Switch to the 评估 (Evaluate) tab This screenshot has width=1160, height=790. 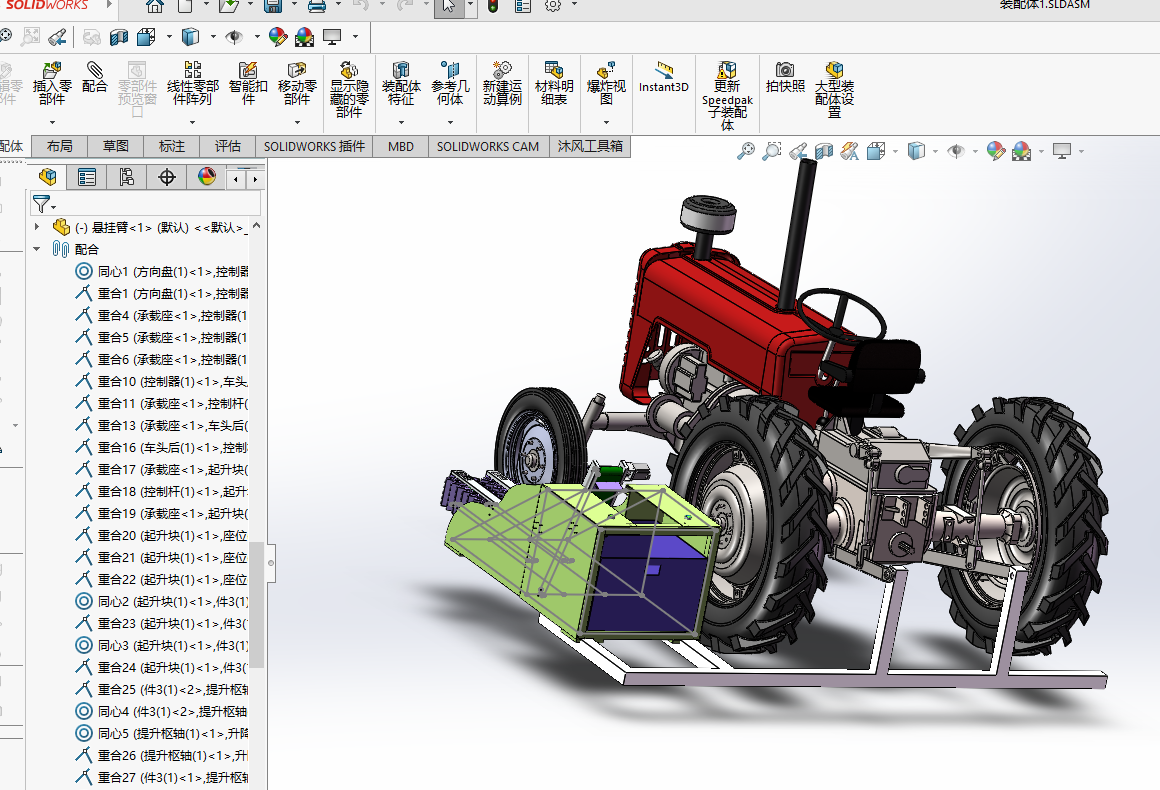point(228,146)
